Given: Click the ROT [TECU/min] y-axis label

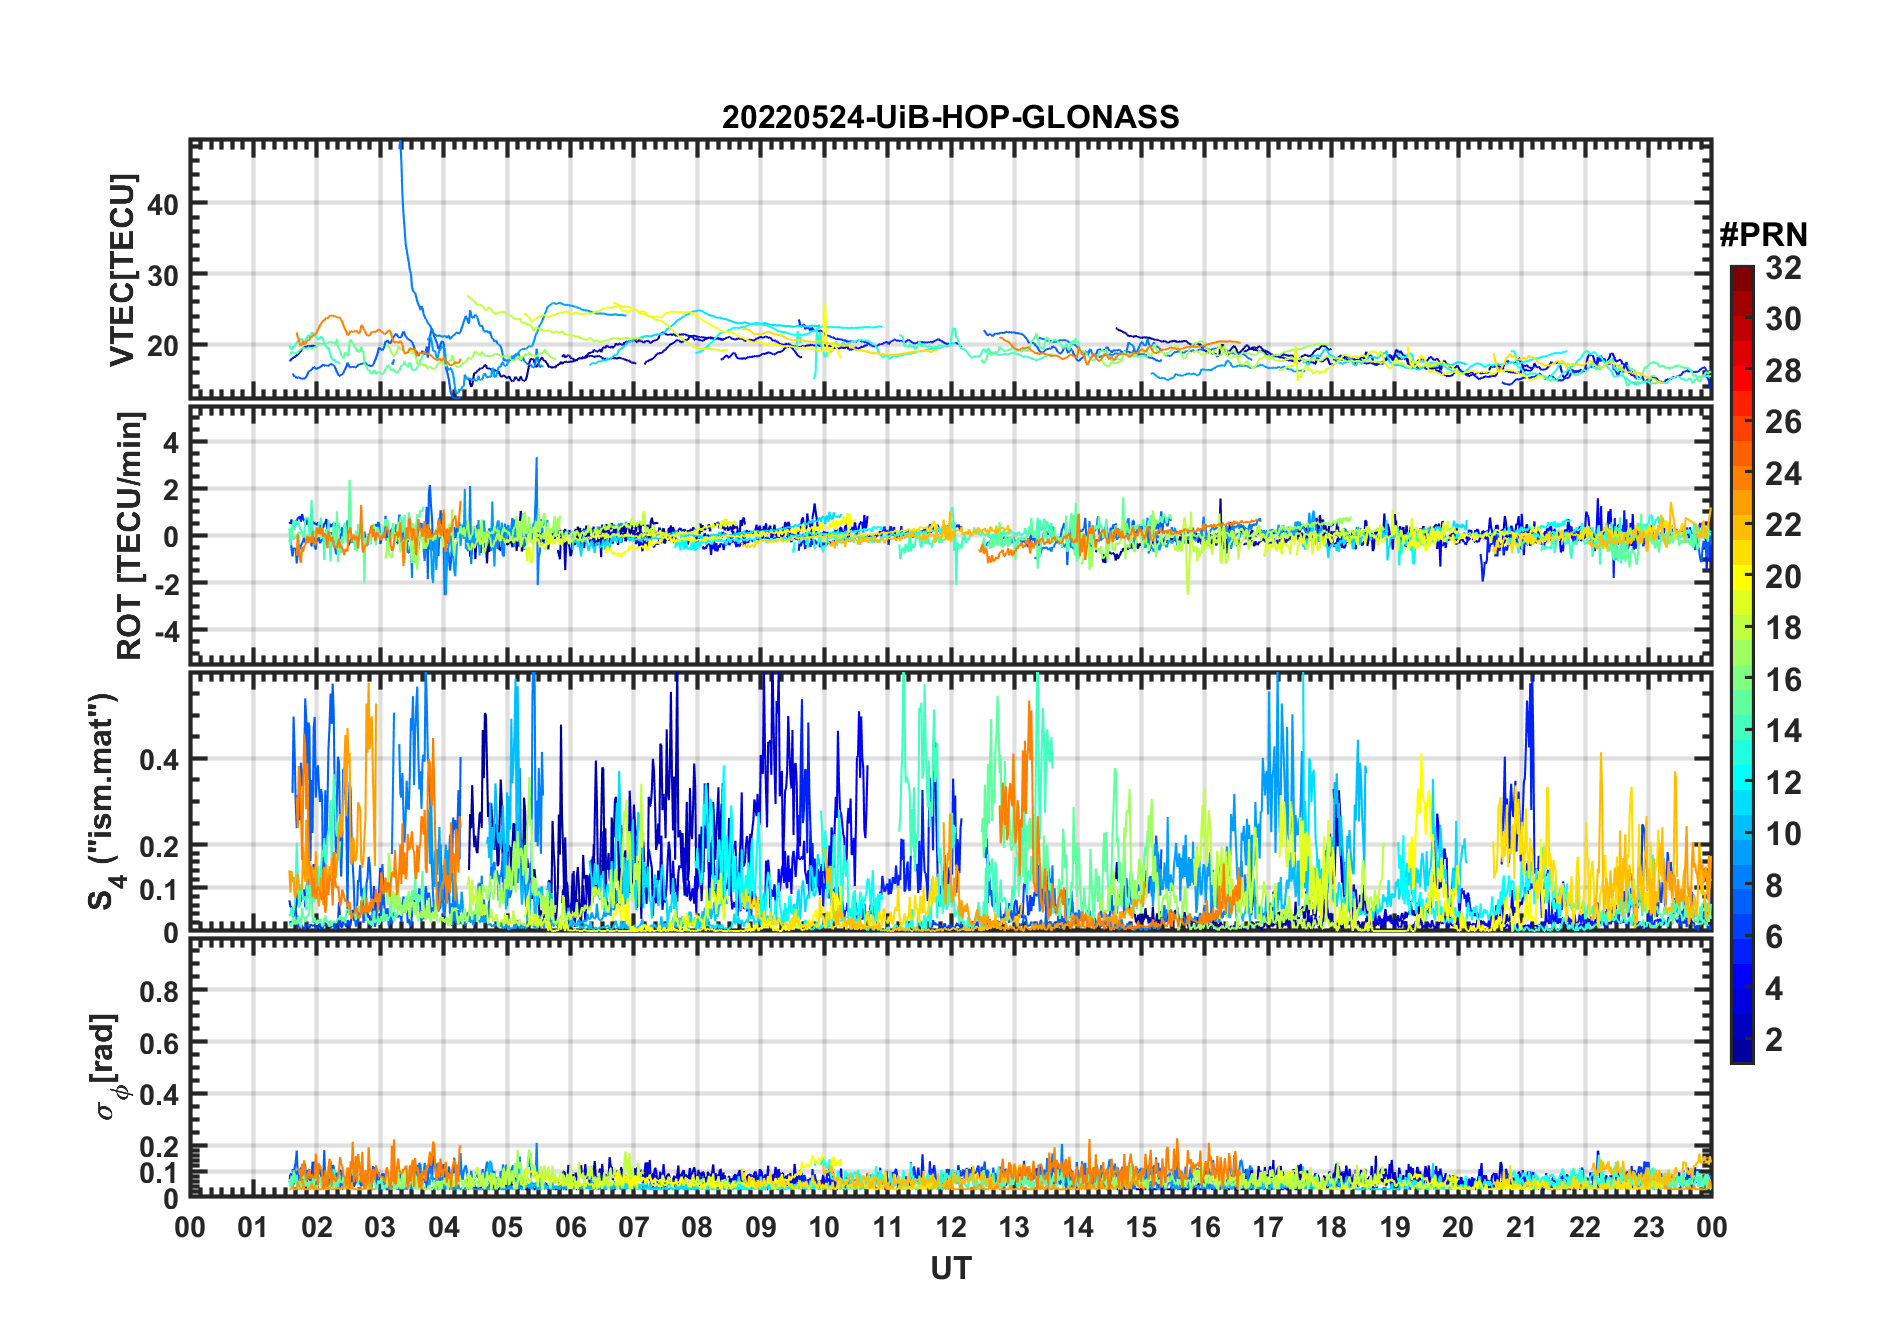Looking at the screenshot, I should (129, 535).
